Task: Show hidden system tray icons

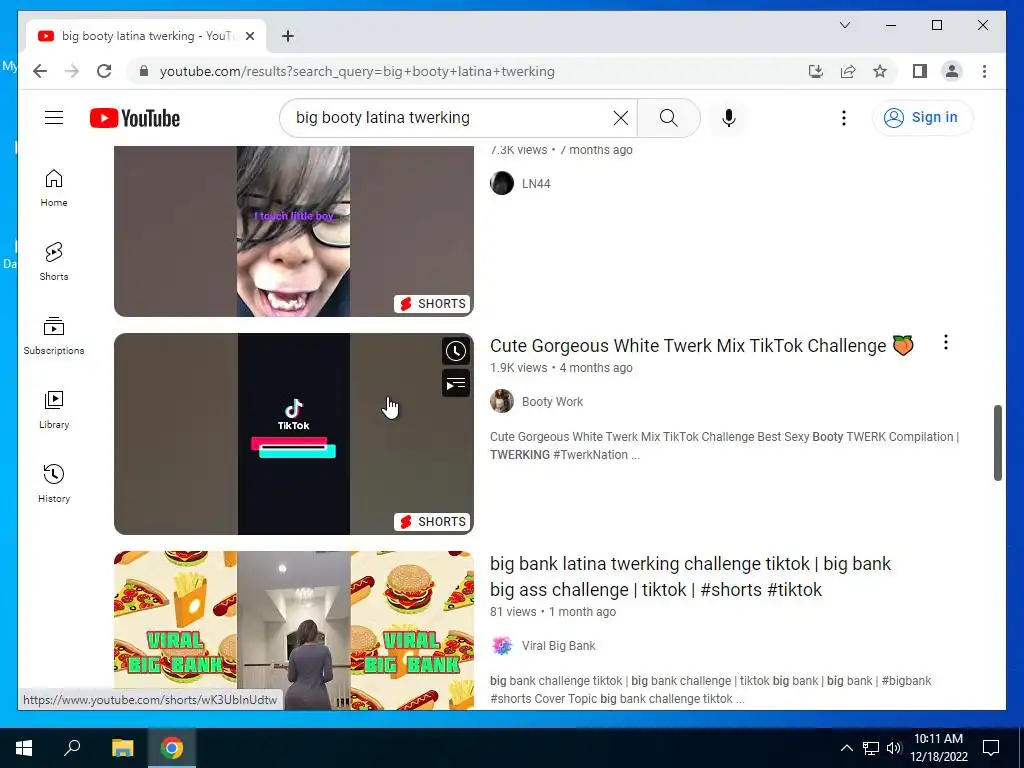Action: pos(846,748)
